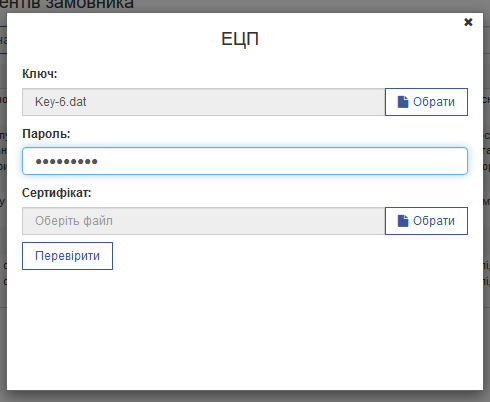
Task: Click the empty white area below Перевірити
Action: click(x=245, y=330)
